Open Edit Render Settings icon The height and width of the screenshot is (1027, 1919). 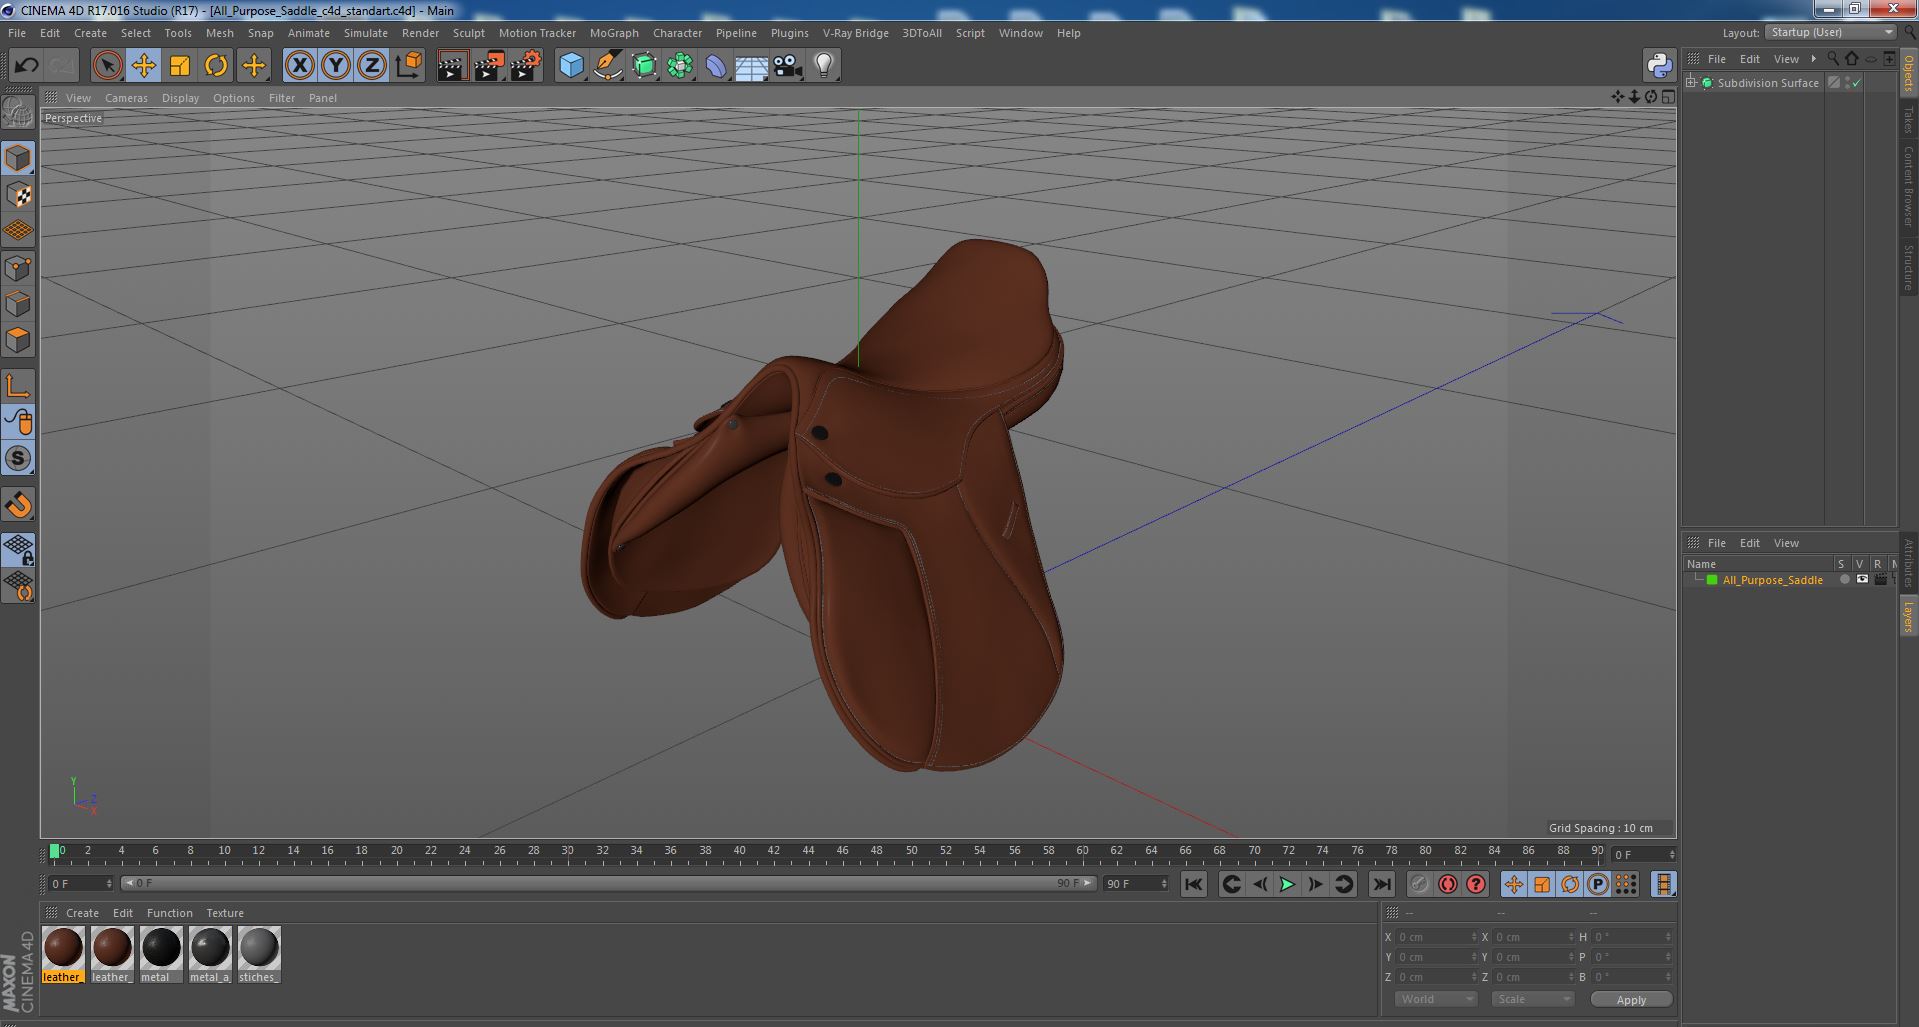click(x=525, y=66)
